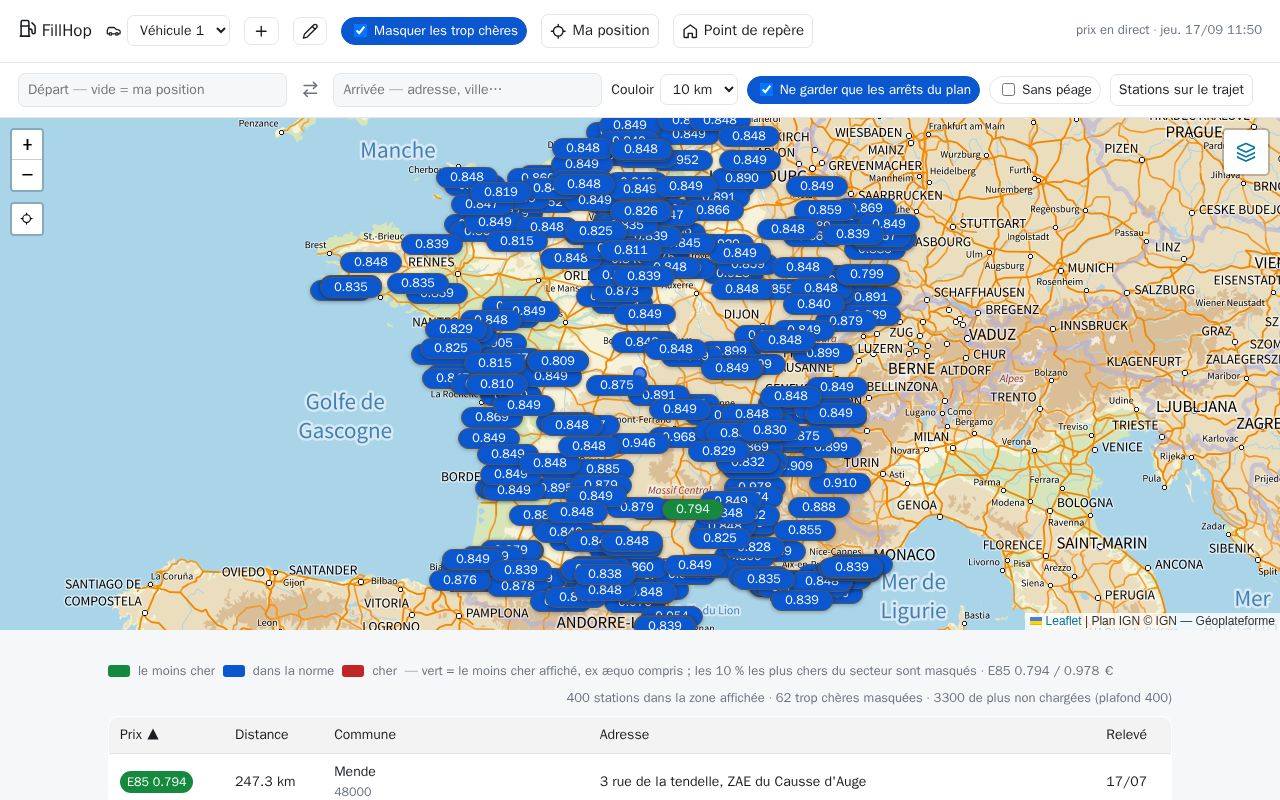Click address 3 rue de la tendelle
This screenshot has width=1280, height=800.
[x=733, y=782]
